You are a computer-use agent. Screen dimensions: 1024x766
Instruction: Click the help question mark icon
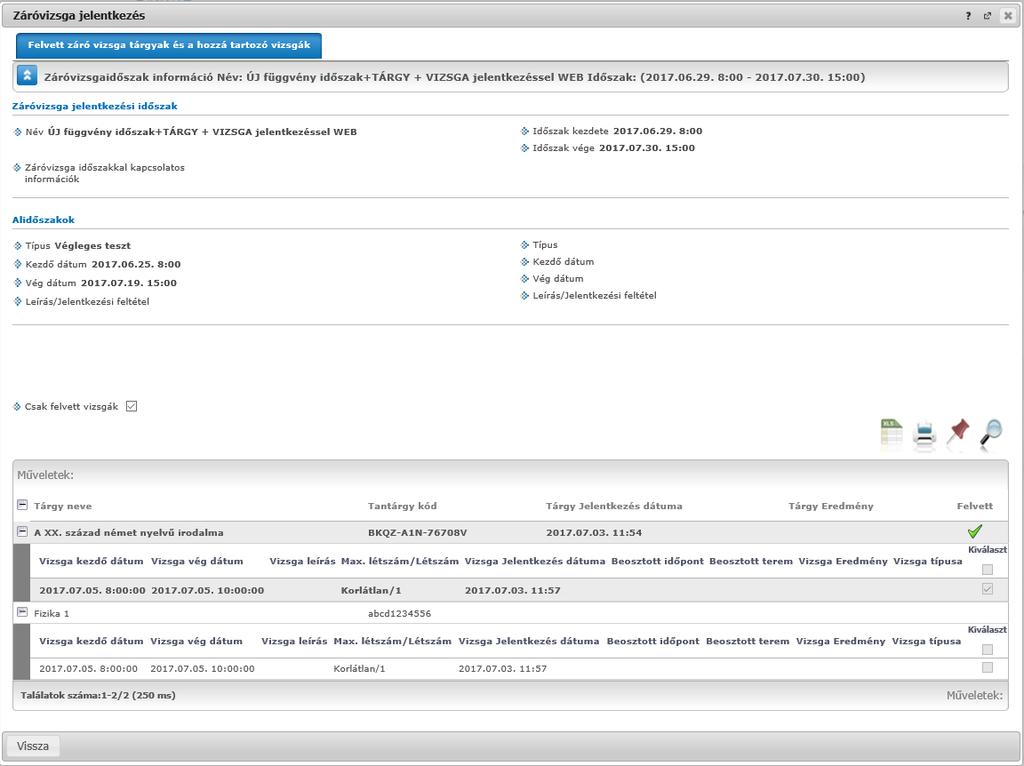click(968, 16)
